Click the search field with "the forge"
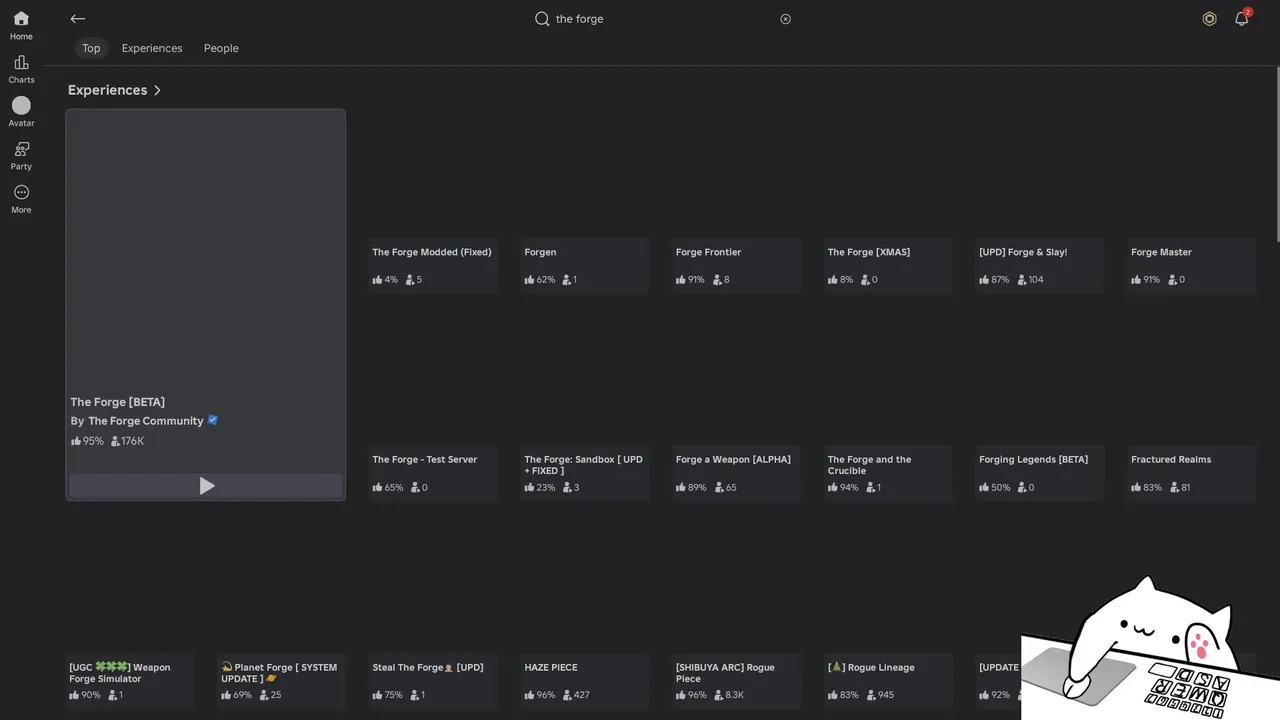Image resolution: width=1280 pixels, height=720 pixels. (x=660, y=19)
